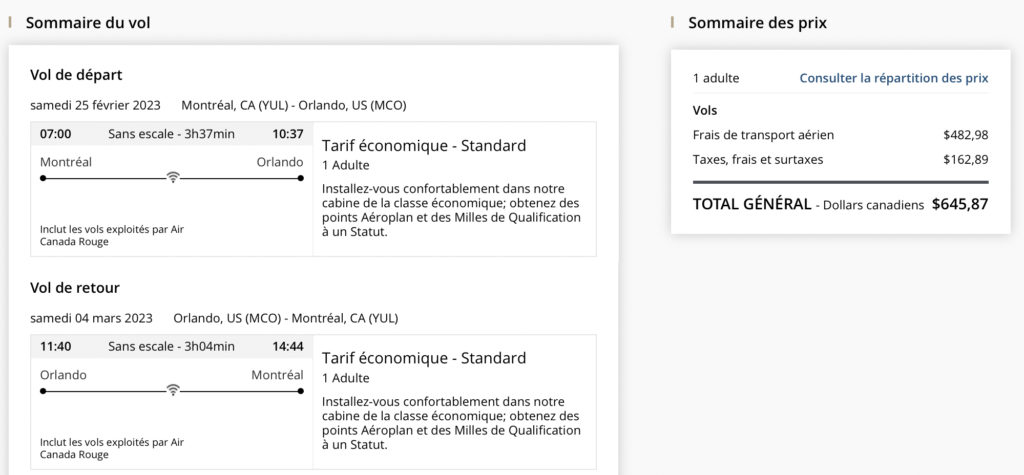Click the Wi-Fi icon on the return flight
1024x475 pixels.
173,389
